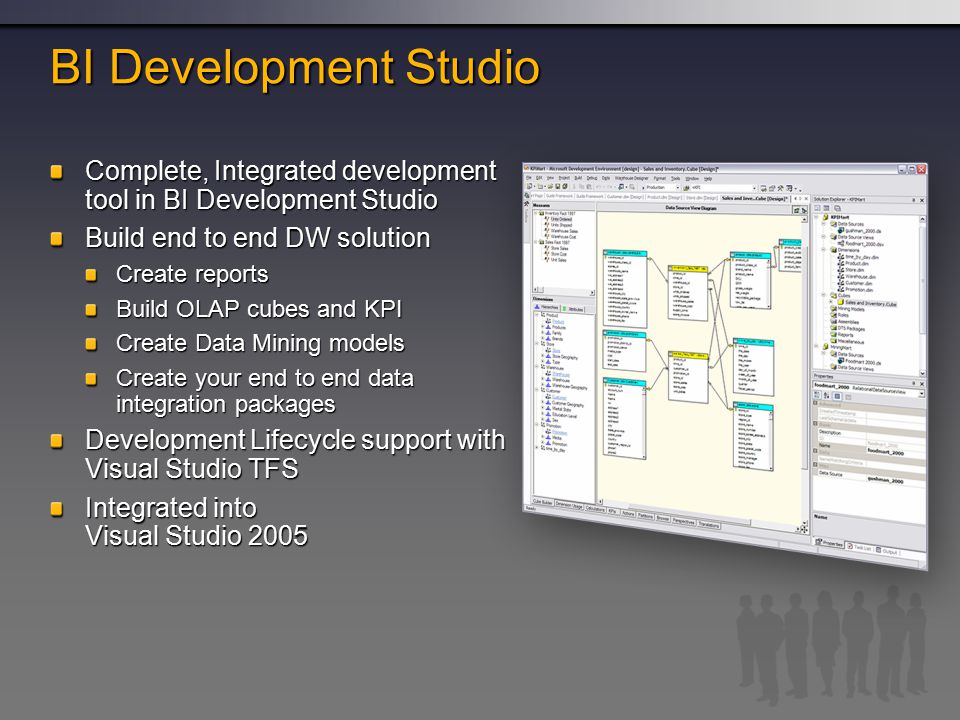Collapse the Inventory Fact 1997 measure group
The width and height of the screenshot is (960, 720).
pyautogui.click(x=535, y=214)
